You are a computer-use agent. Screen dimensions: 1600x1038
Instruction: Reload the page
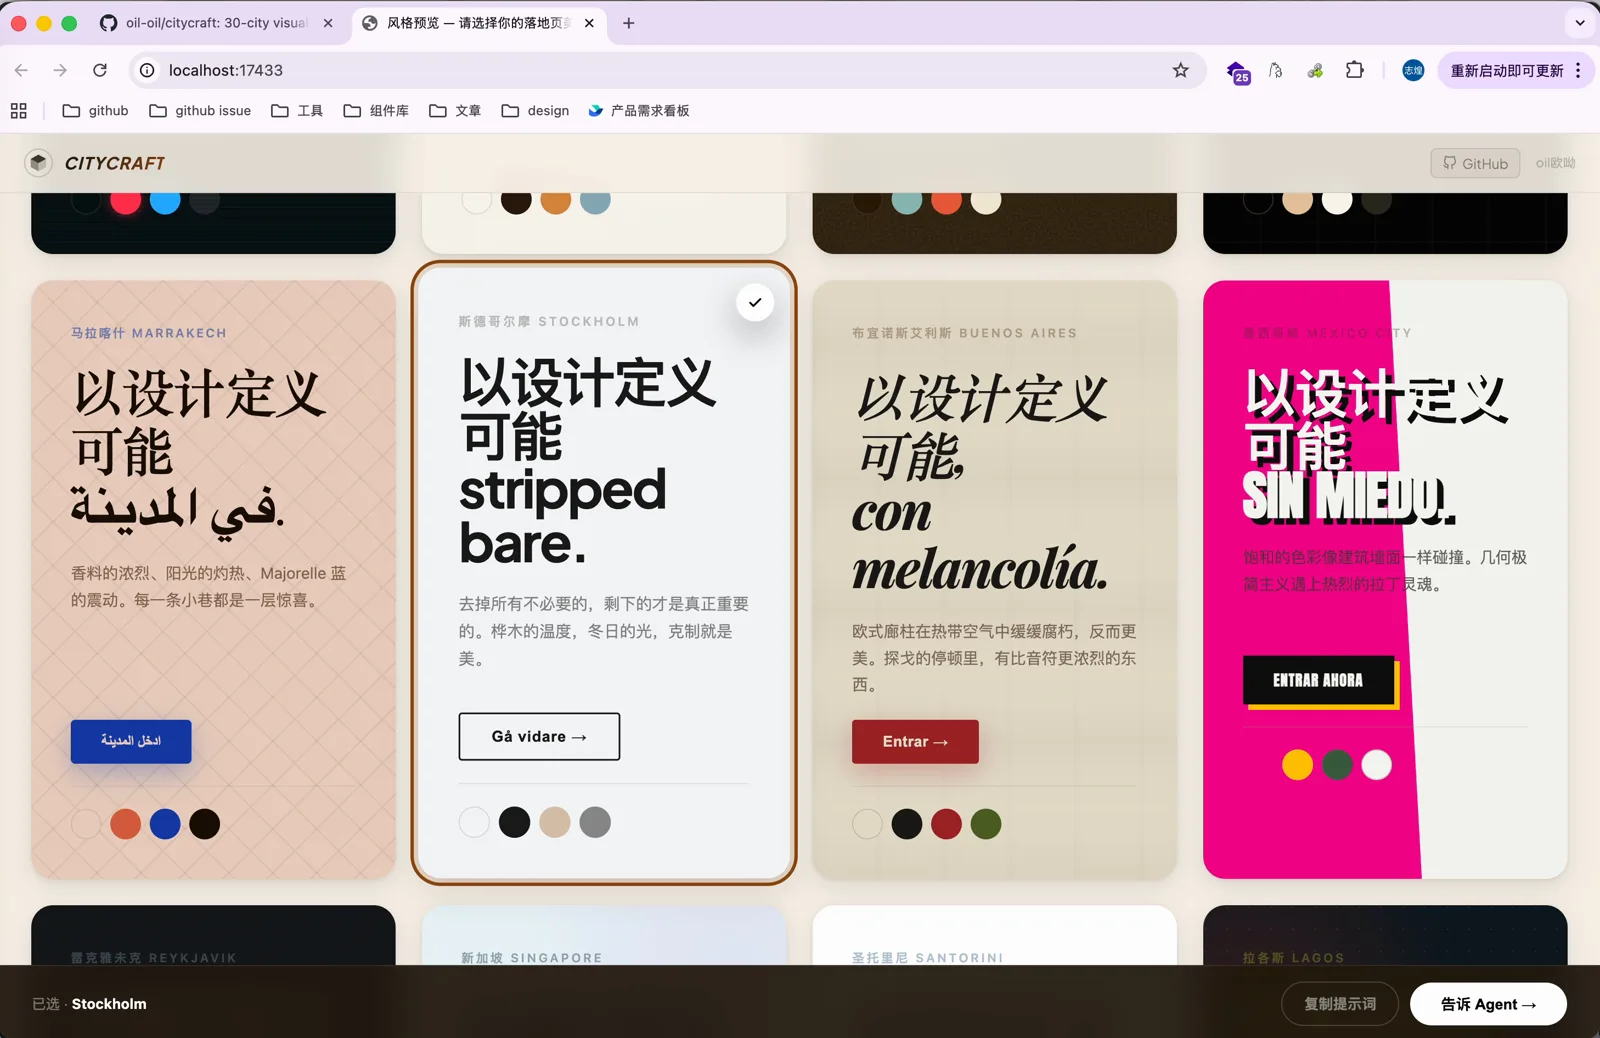click(100, 70)
